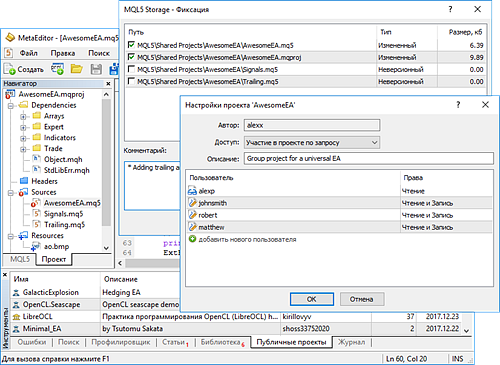
Task: Click the Navigator scrollbar up arrow
Action: pos(106,94)
